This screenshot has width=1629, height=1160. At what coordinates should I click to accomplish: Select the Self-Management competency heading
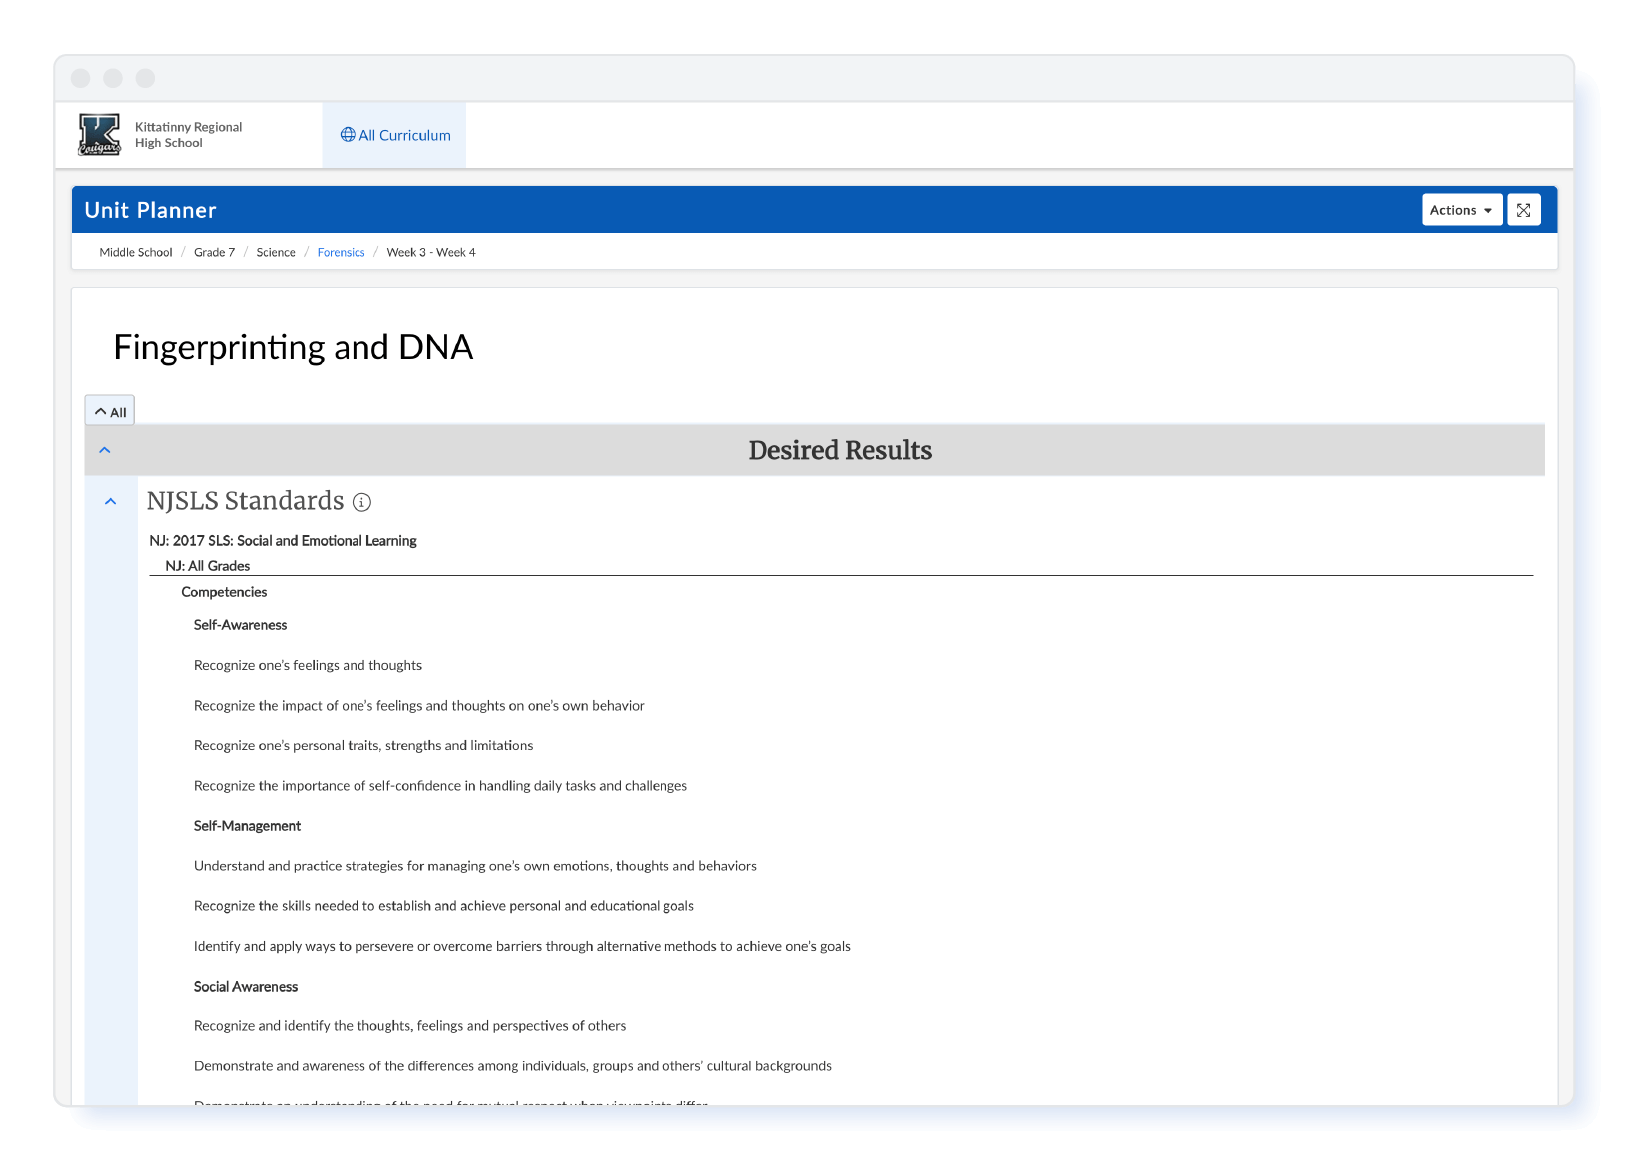(247, 826)
